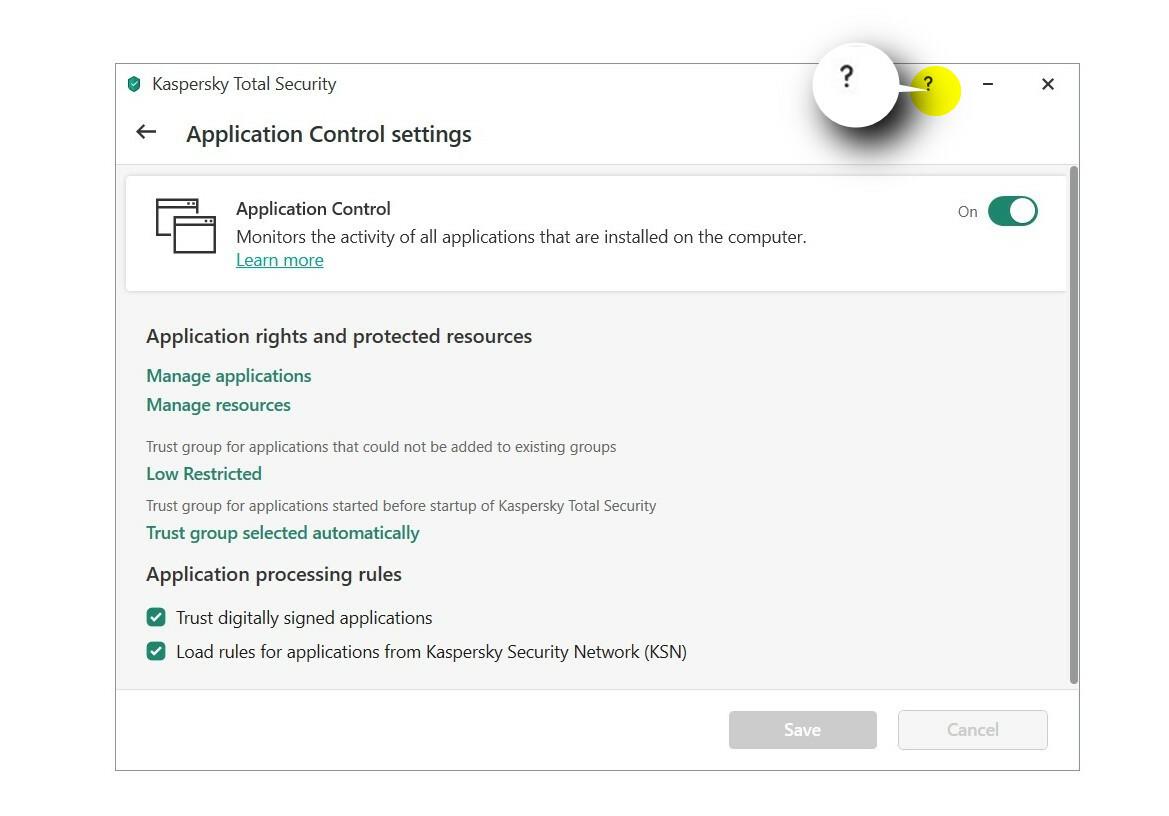Open the Learn more link
Viewport: 1169px width, 816px height.
(x=280, y=260)
